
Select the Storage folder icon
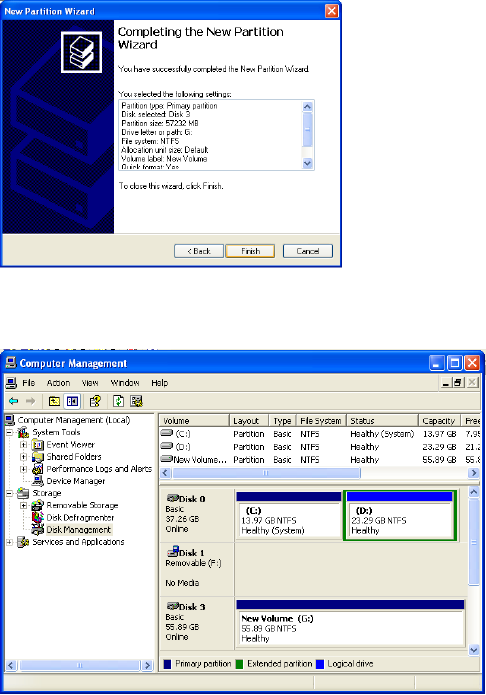[x=23, y=493]
